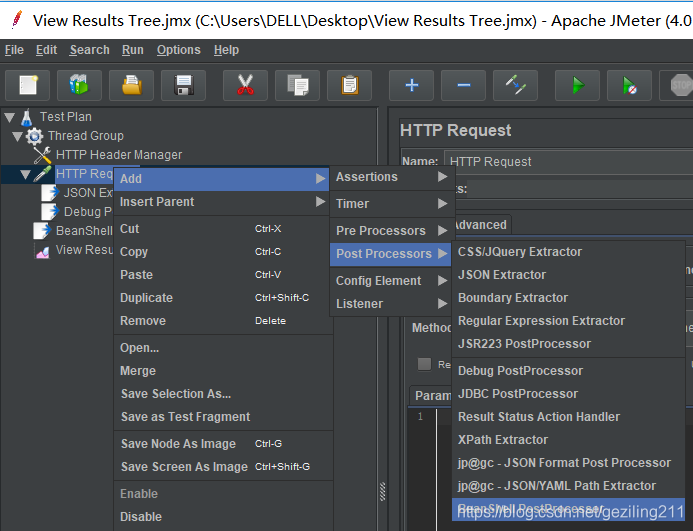Image resolution: width=693 pixels, height=531 pixels.
Task: Click the Cut scissors icon
Action: pyautogui.click(x=245, y=85)
